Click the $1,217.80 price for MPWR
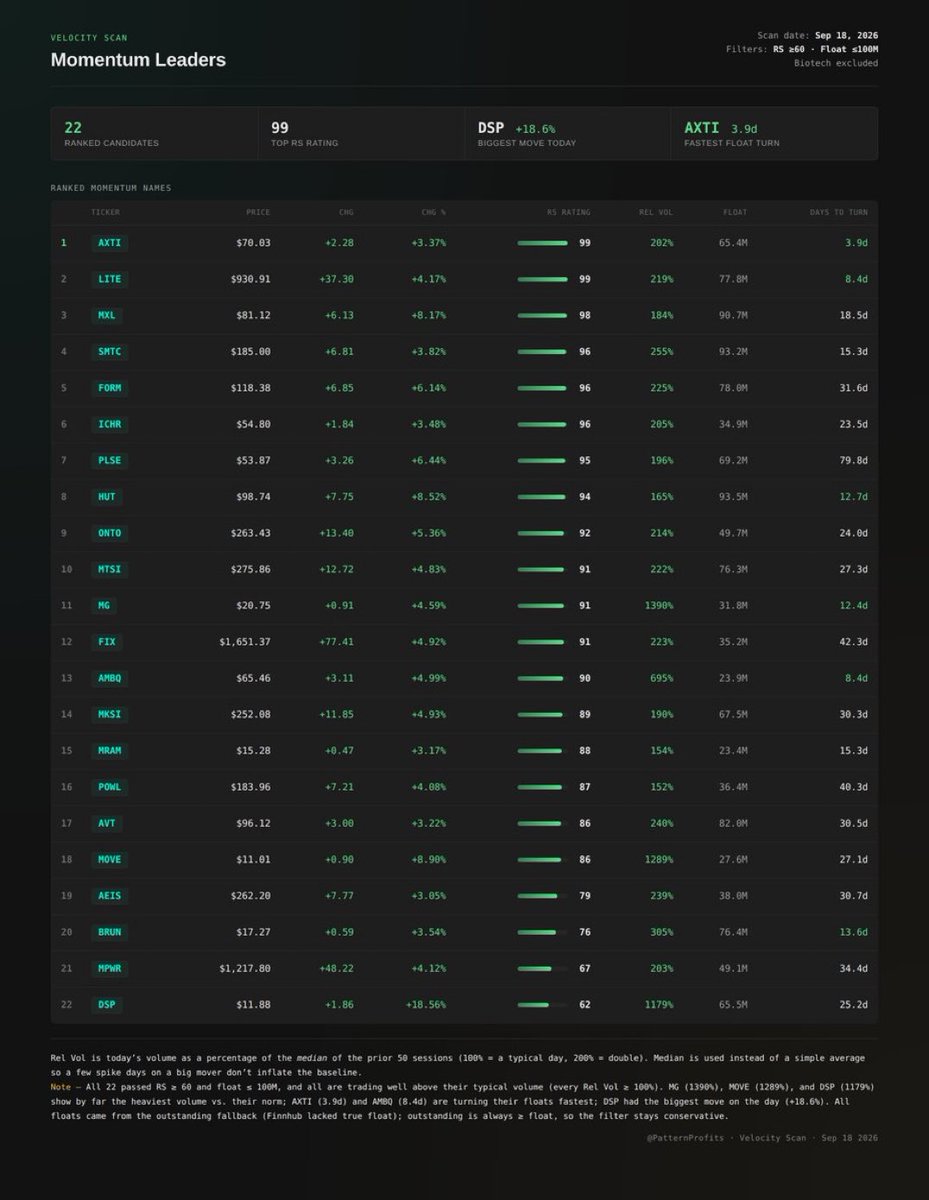The height and width of the screenshot is (1200, 929). (244, 968)
